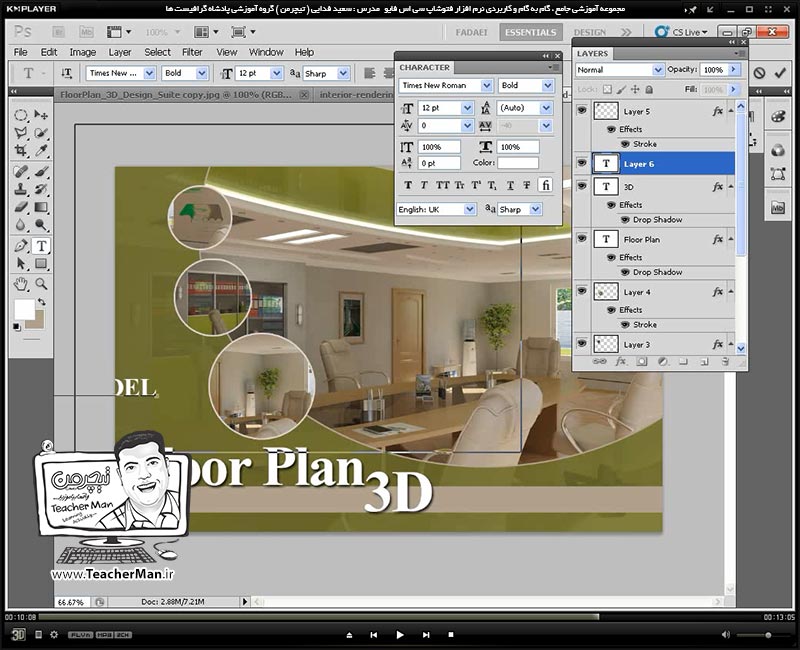
Task: Select the Gradient tool
Action: [x=41, y=207]
